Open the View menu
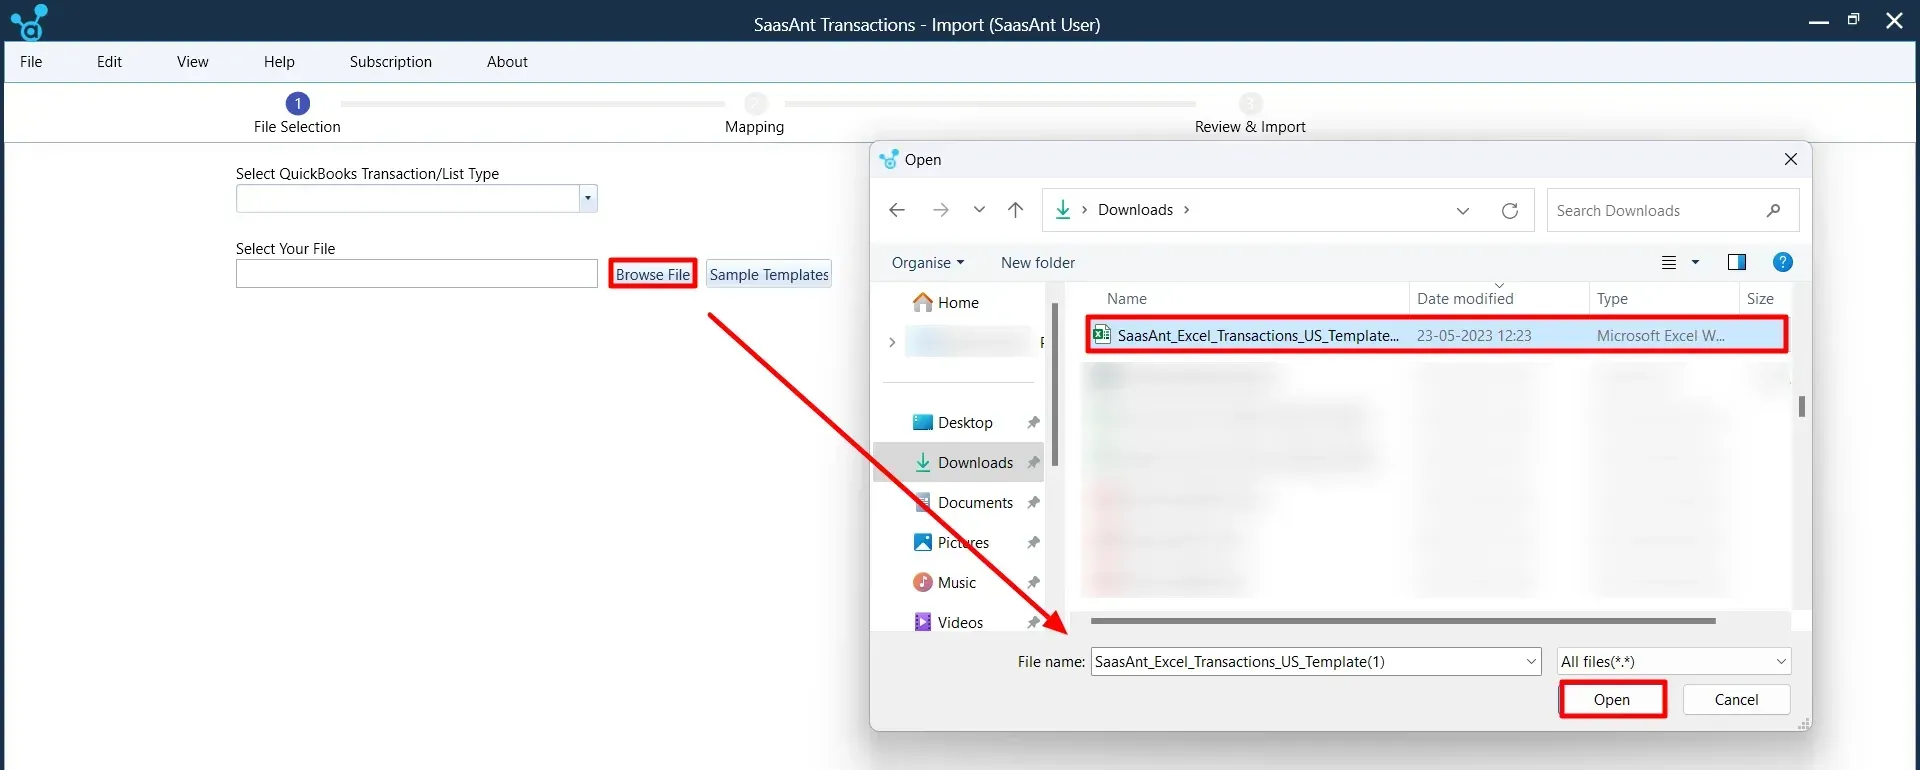Viewport: 1920px width, 770px height. point(193,62)
